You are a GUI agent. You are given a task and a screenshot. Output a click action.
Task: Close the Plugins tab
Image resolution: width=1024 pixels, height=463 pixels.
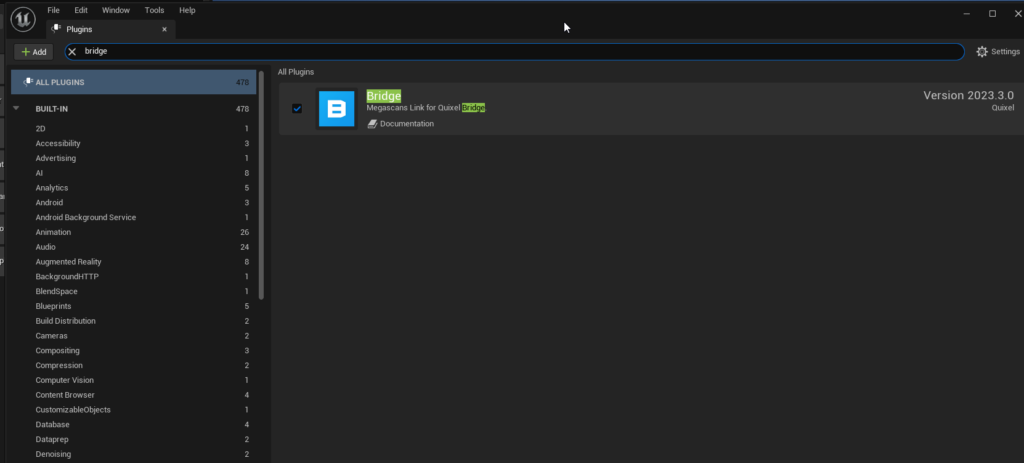click(164, 29)
